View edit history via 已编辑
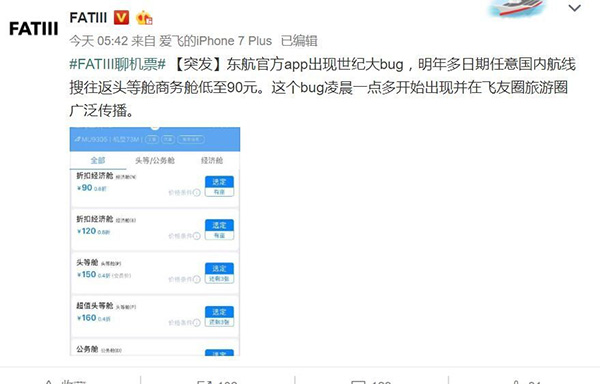The height and width of the screenshot is (384, 600). pyautogui.click(x=299, y=41)
